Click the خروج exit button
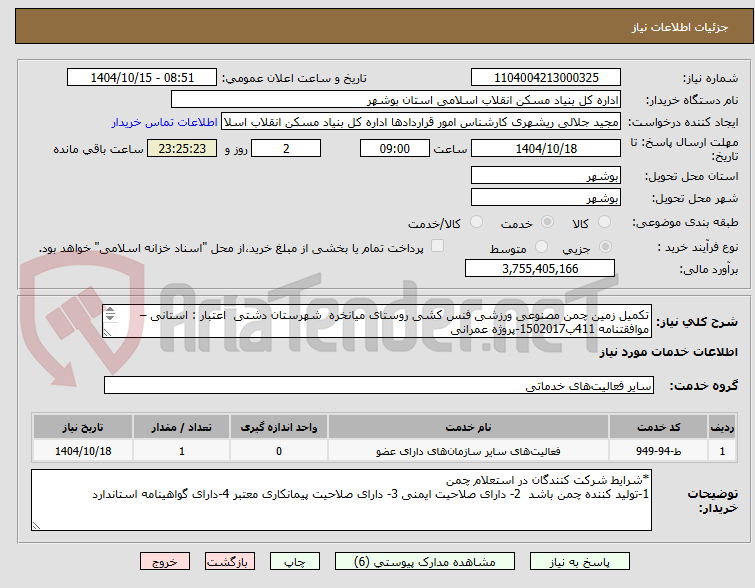 [x=165, y=562]
